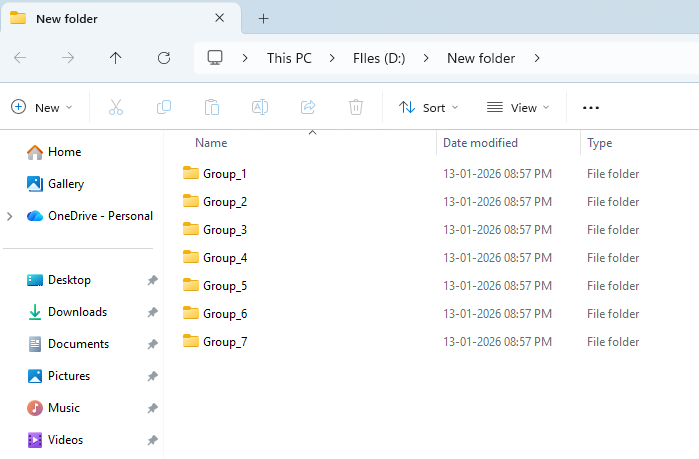Sort by the Name column header

click(x=211, y=143)
